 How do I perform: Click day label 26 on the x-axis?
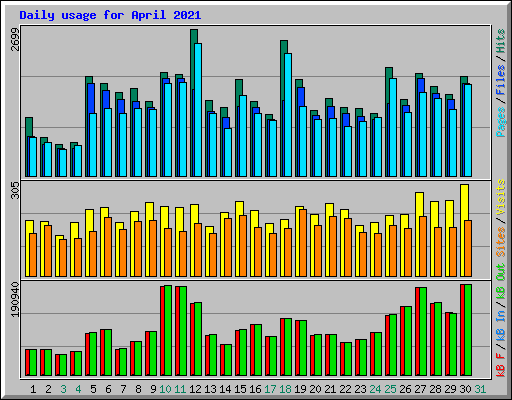[405, 389]
